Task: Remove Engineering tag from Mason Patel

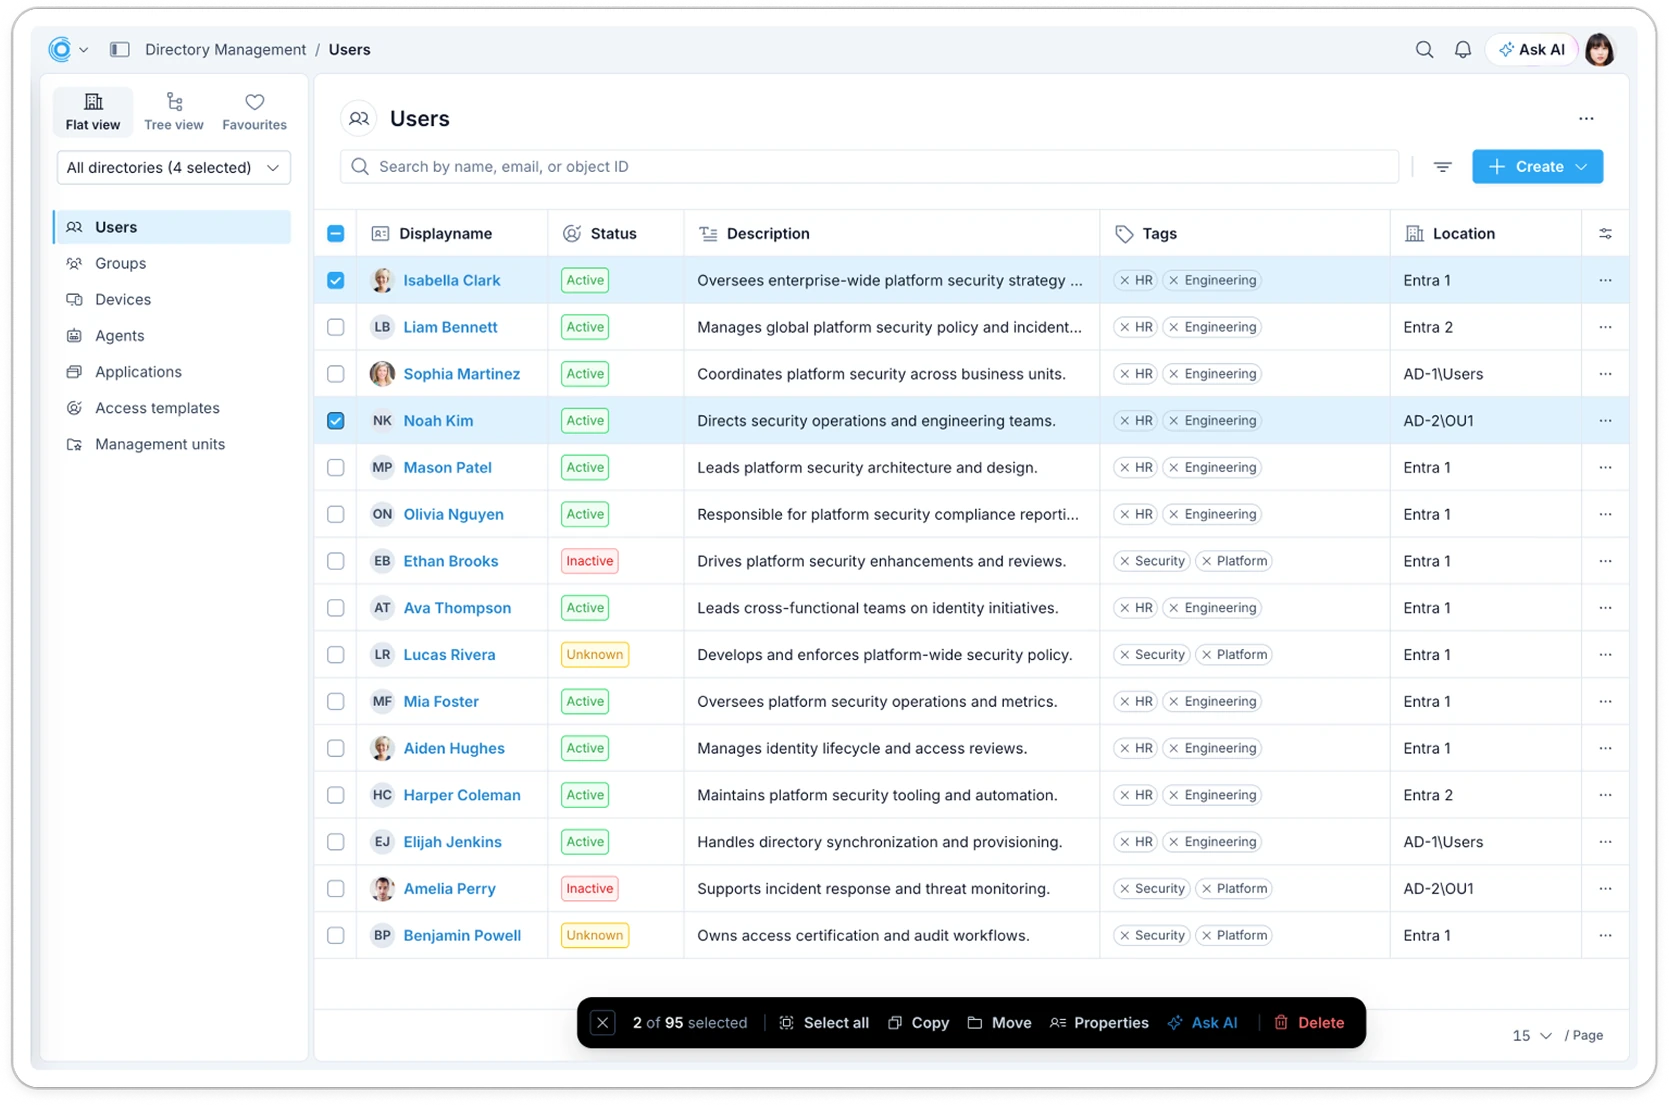Action: click(1174, 467)
